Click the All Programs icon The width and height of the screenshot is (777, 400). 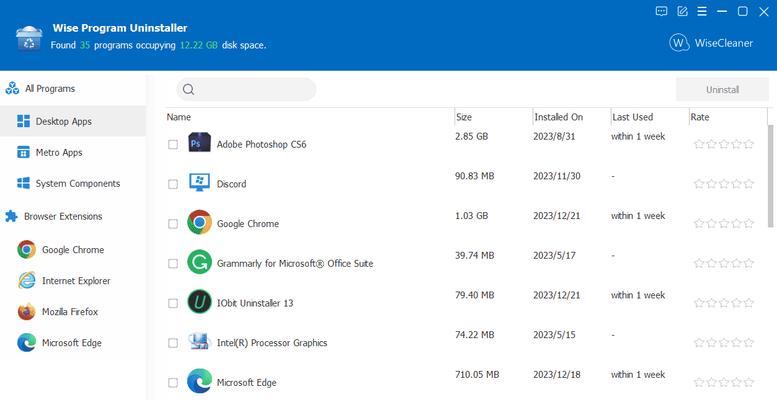point(12,89)
